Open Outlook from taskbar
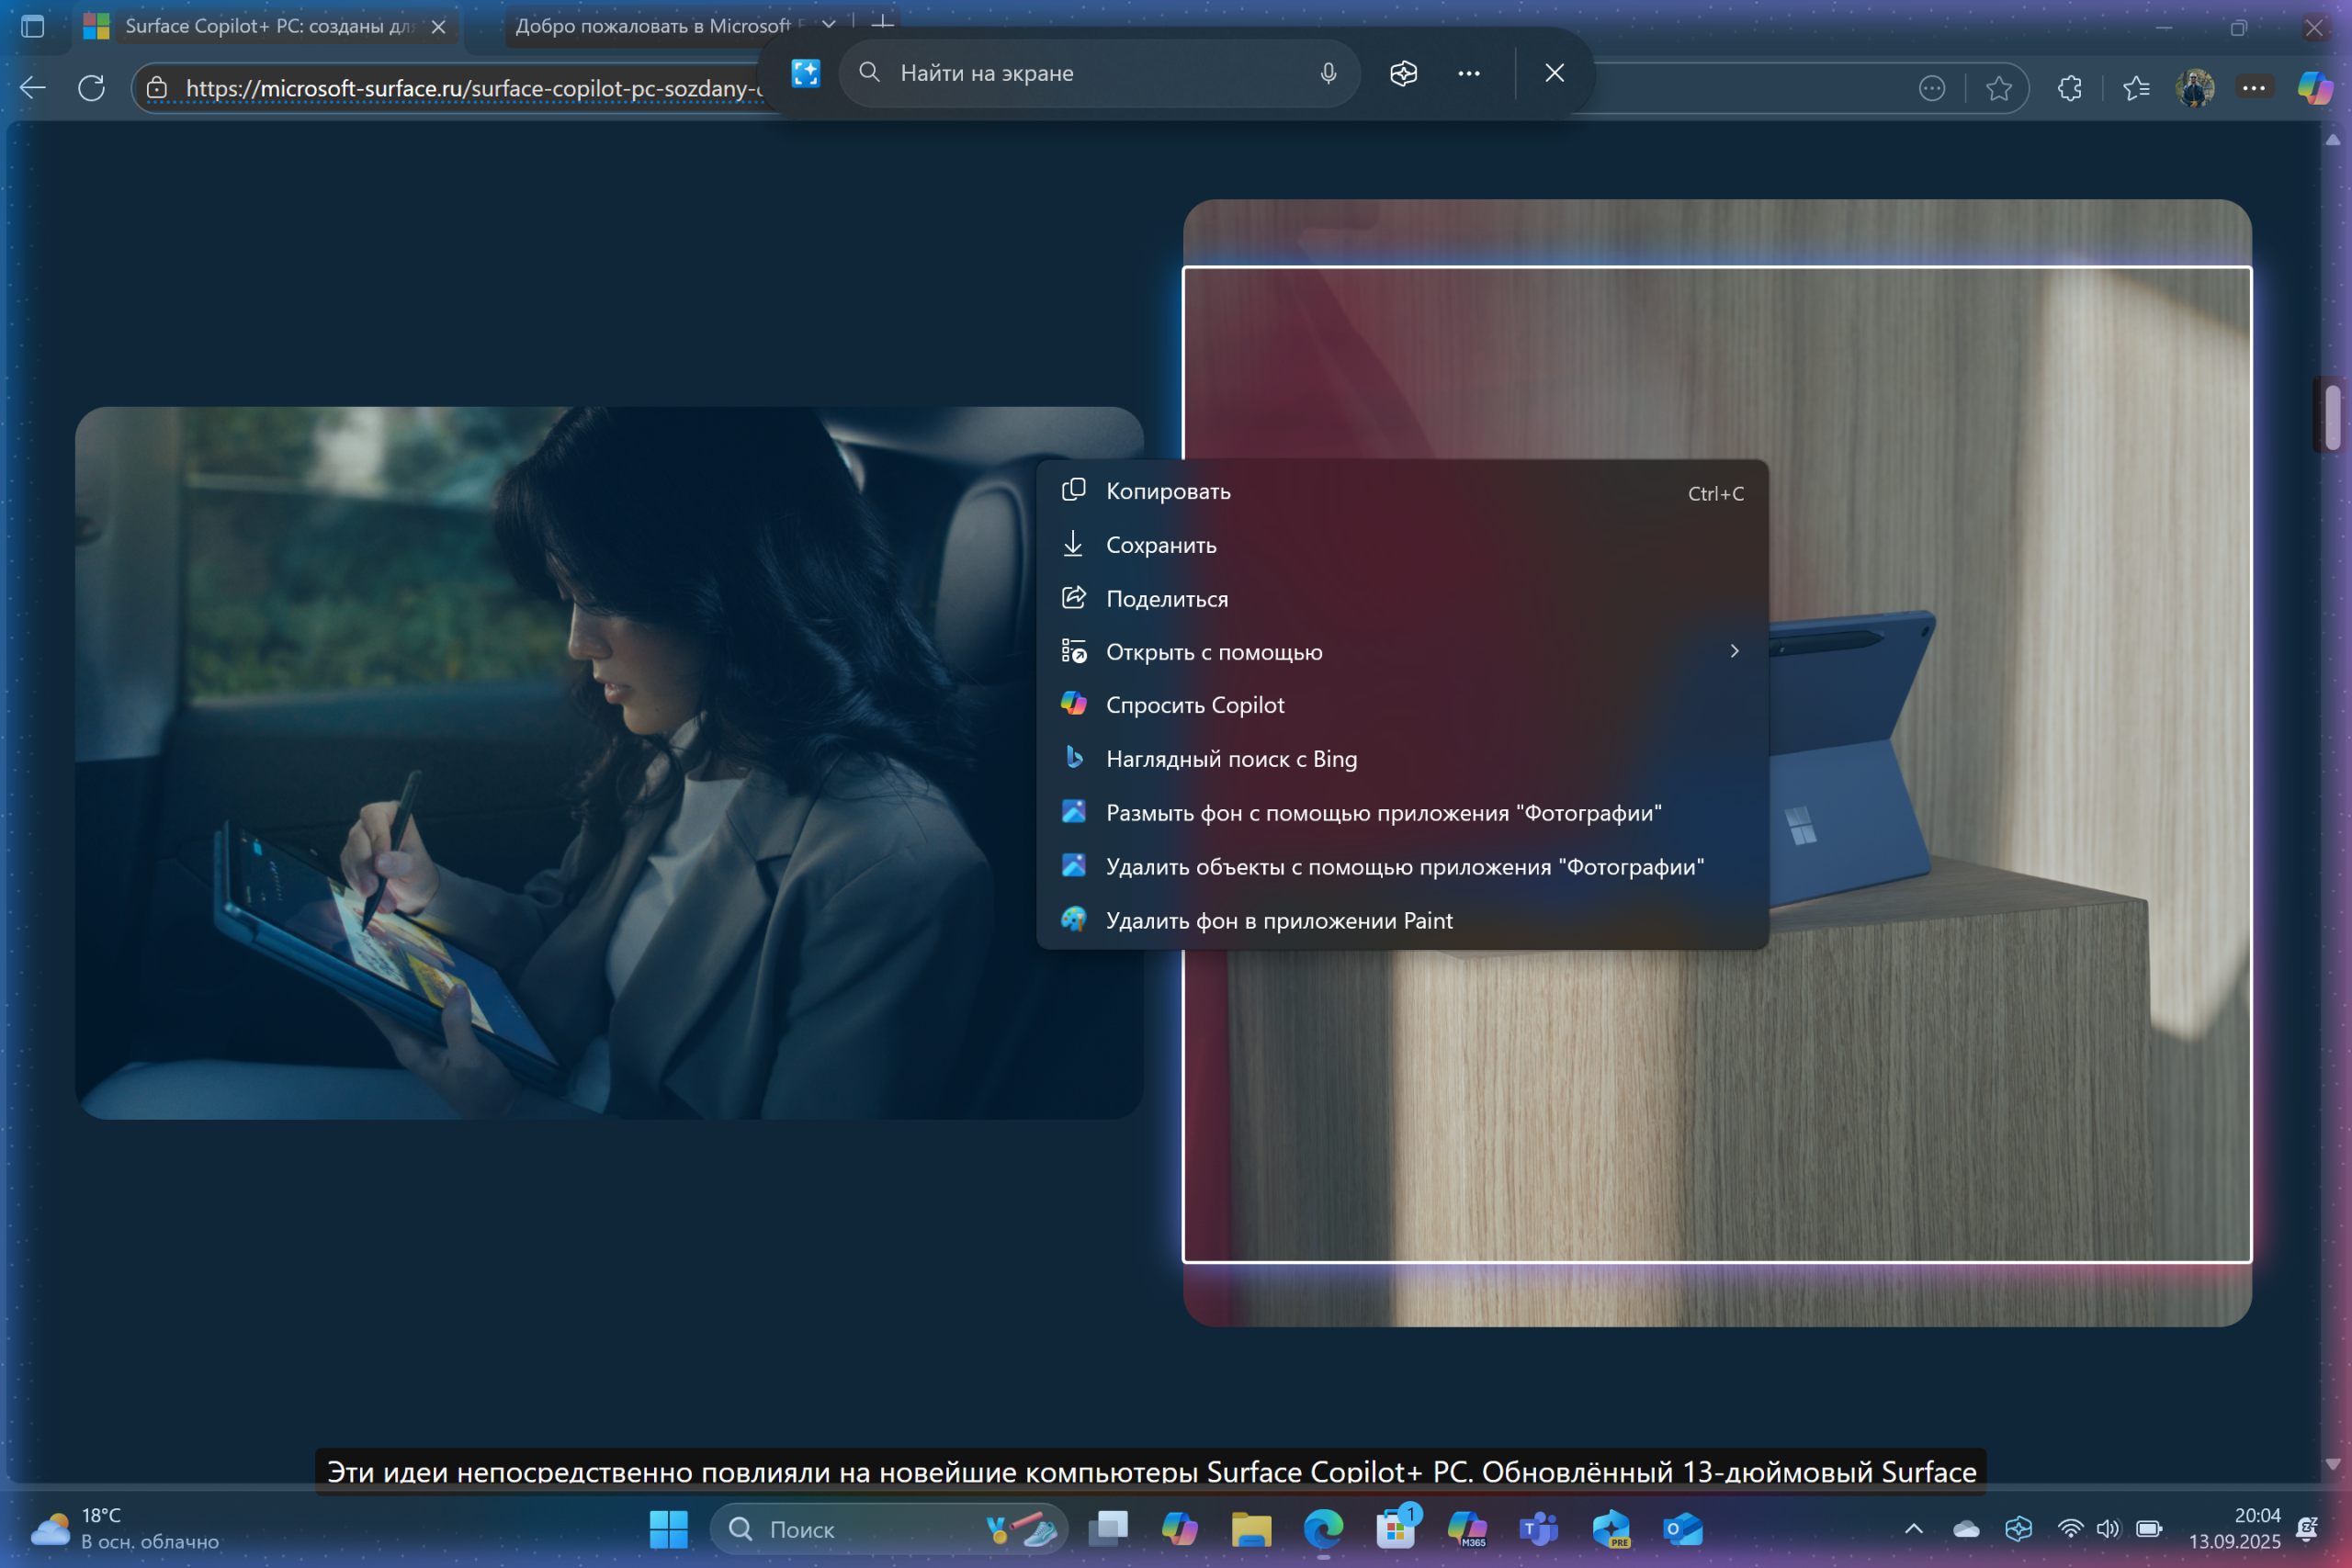 [1683, 1529]
